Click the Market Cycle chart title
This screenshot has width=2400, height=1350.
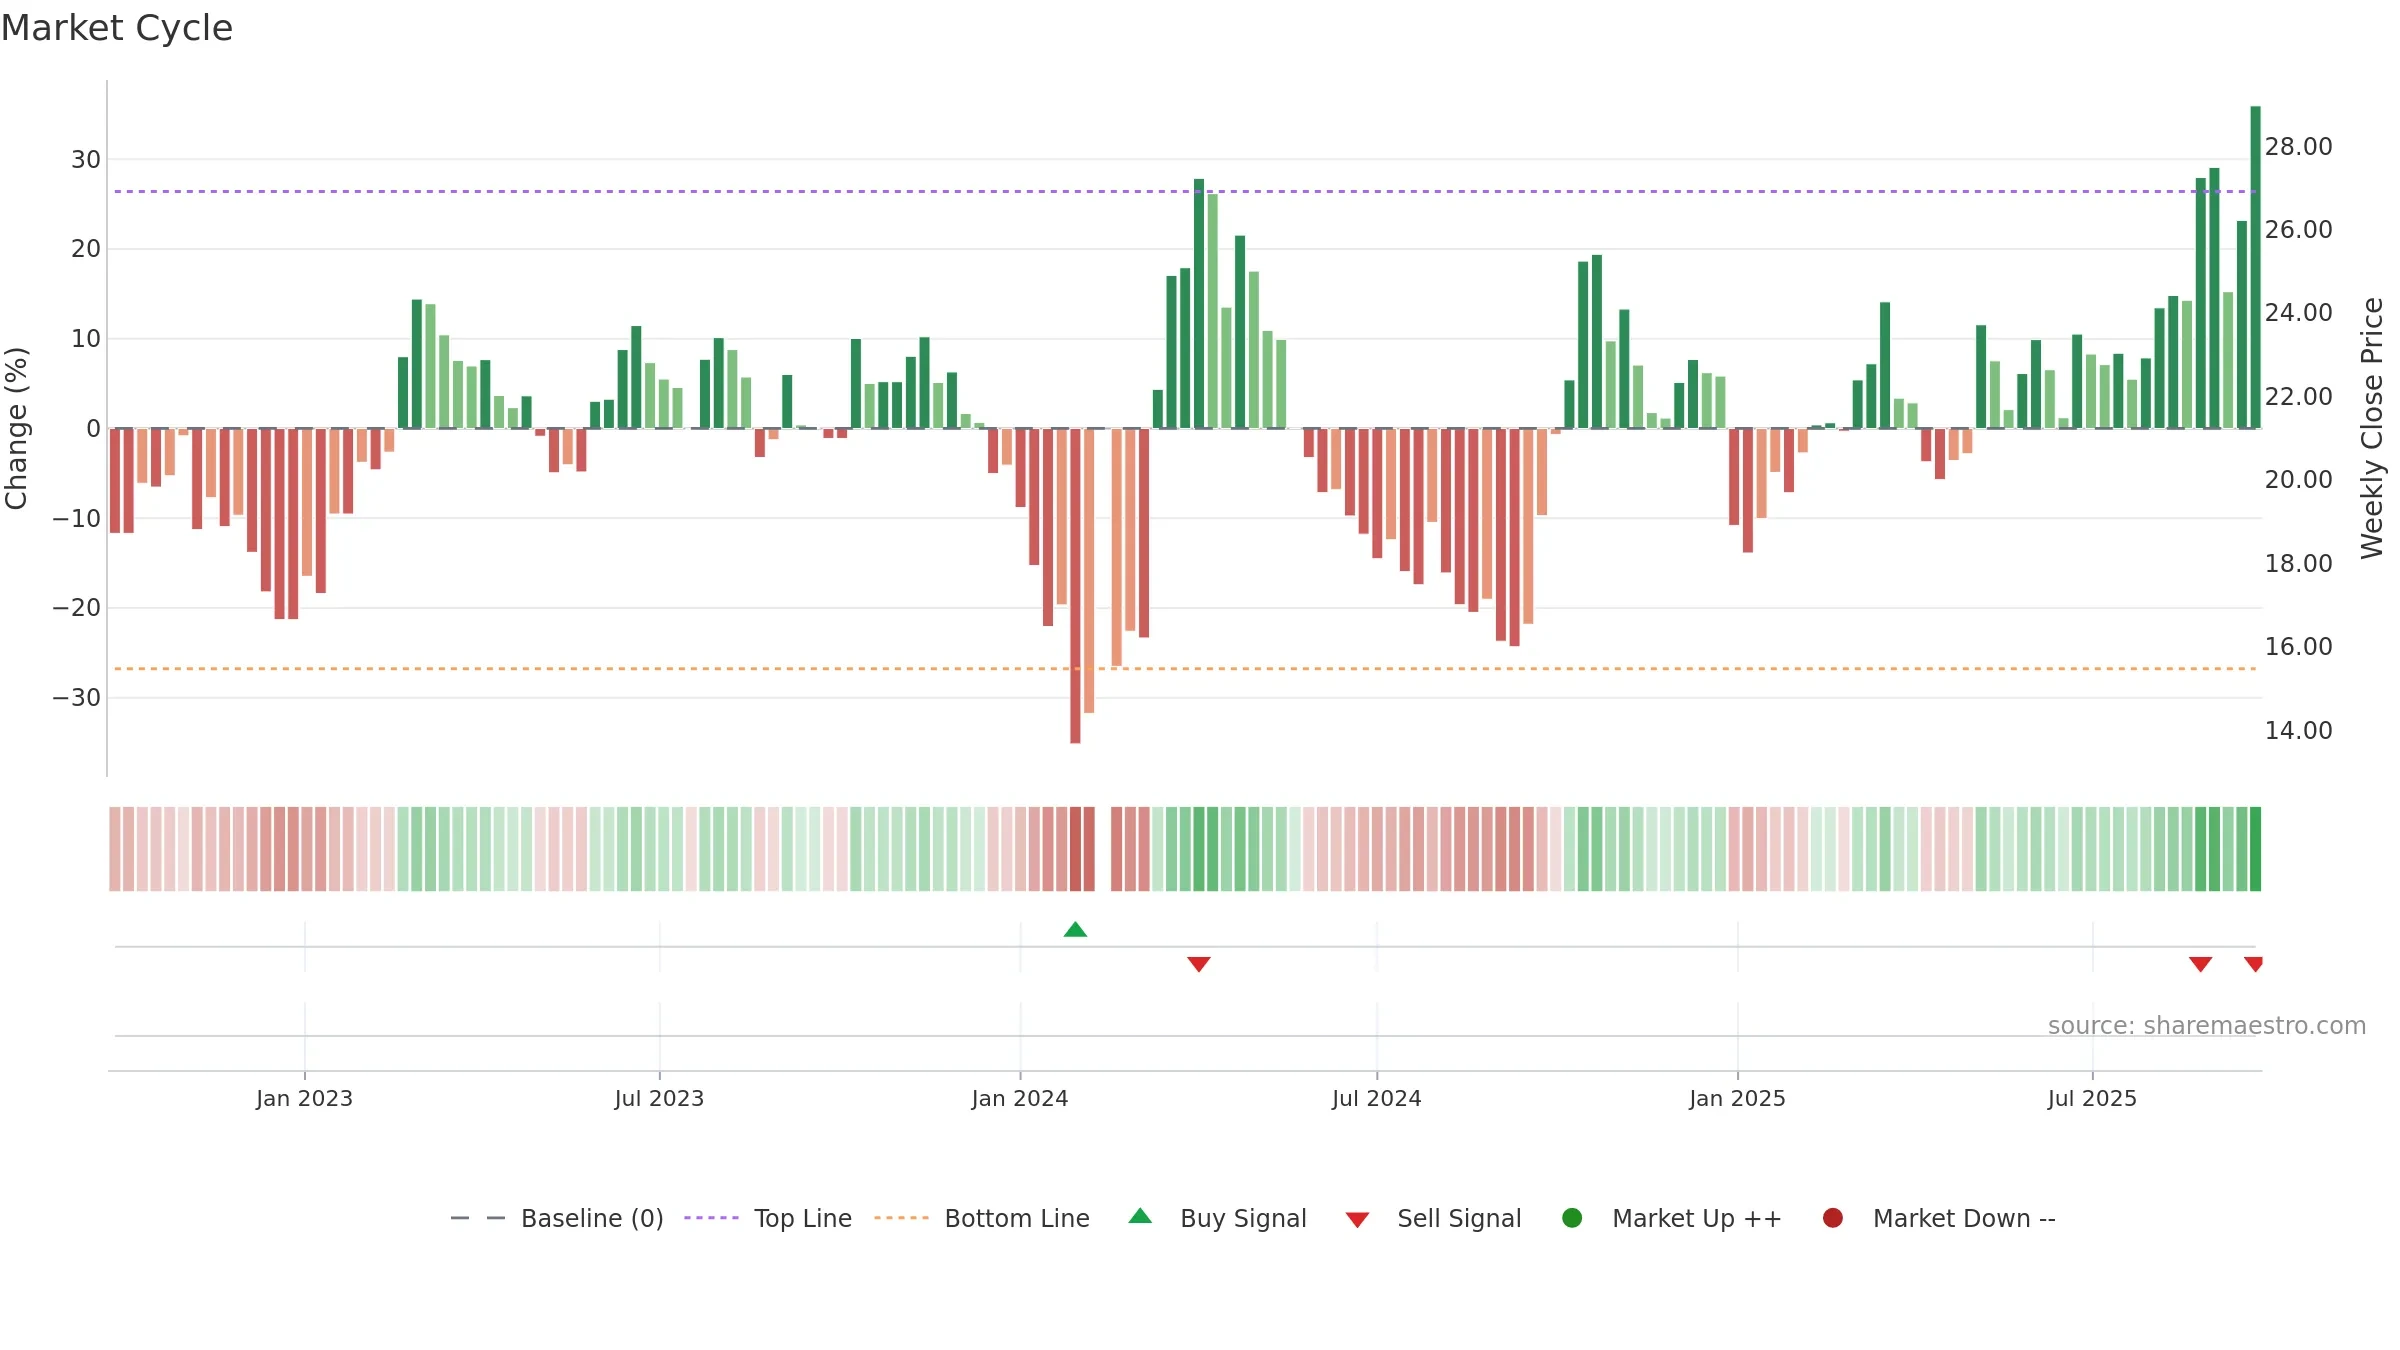[x=117, y=28]
